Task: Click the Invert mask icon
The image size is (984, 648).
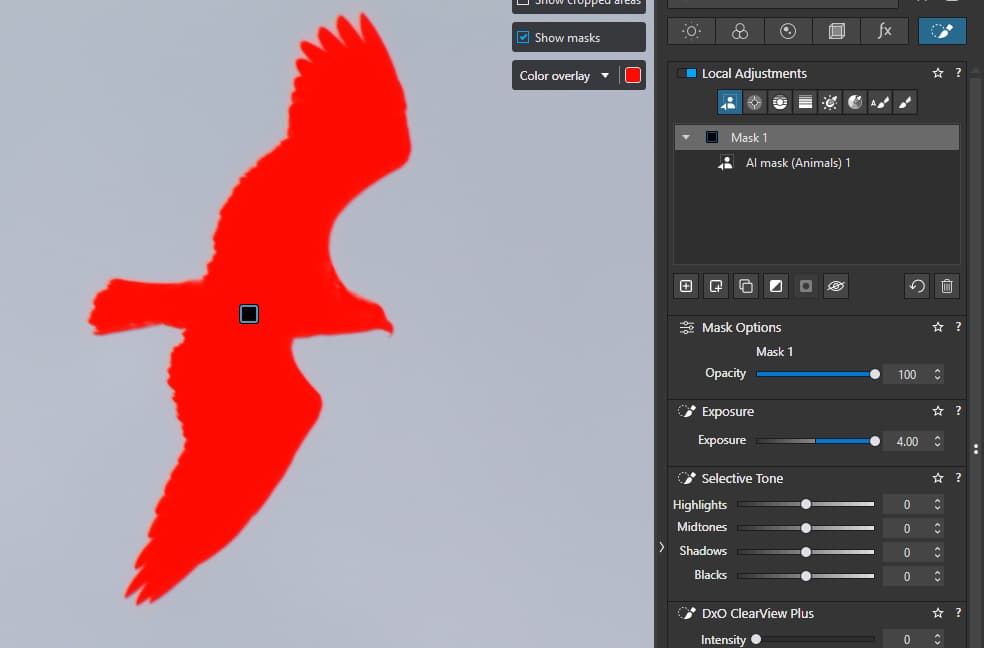Action: (775, 286)
